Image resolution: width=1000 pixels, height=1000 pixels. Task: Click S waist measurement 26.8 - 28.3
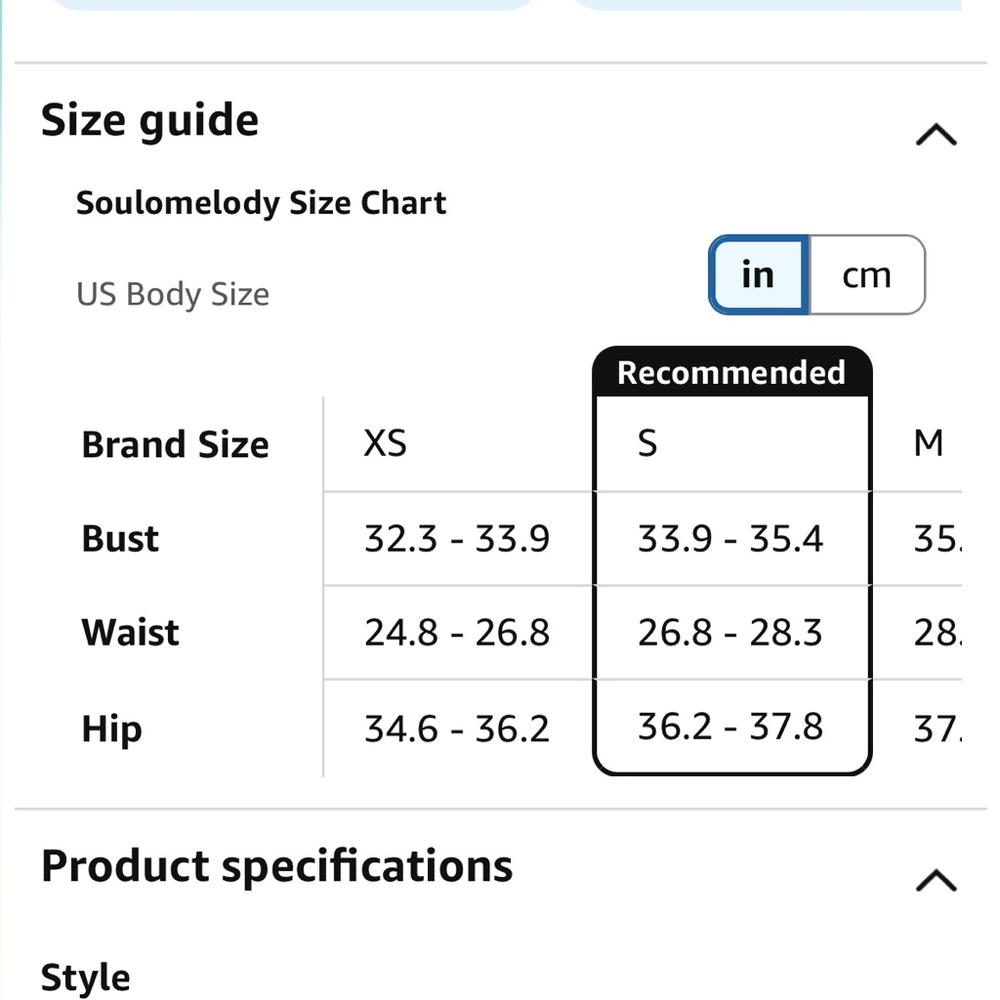730,633
